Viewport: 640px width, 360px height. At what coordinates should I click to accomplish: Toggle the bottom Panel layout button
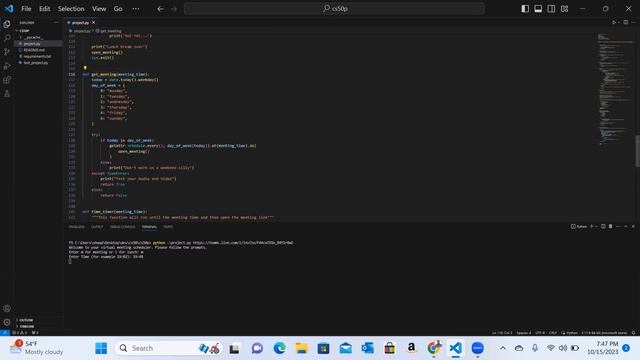pyautogui.click(x=538, y=9)
